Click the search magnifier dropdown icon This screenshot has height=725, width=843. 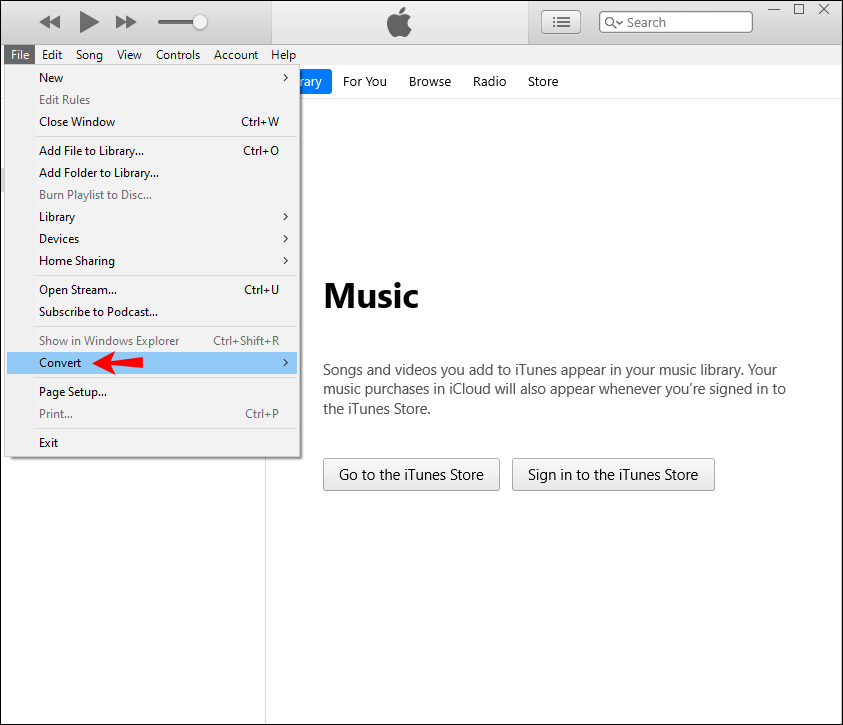pyautogui.click(x=613, y=23)
